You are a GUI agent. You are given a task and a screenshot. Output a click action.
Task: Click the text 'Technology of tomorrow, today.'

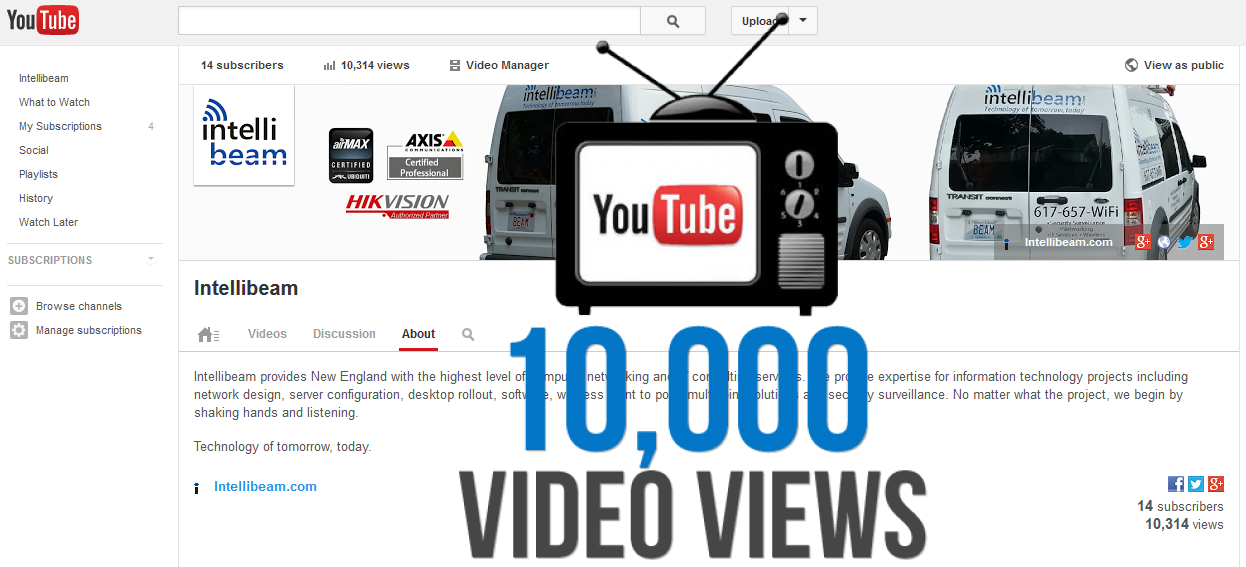tap(282, 447)
